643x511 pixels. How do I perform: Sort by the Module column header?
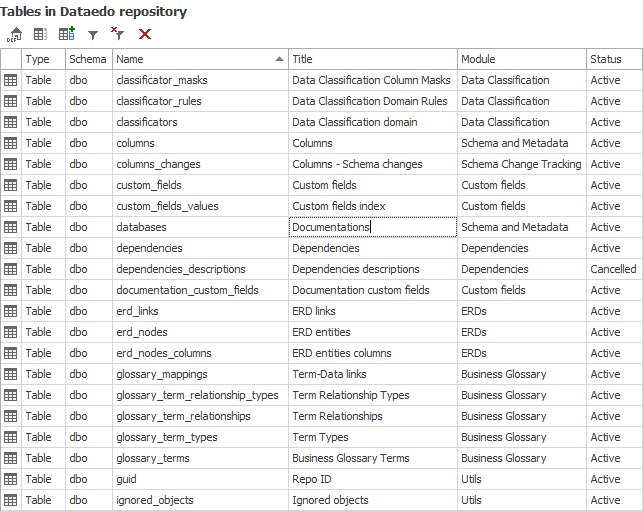521,59
